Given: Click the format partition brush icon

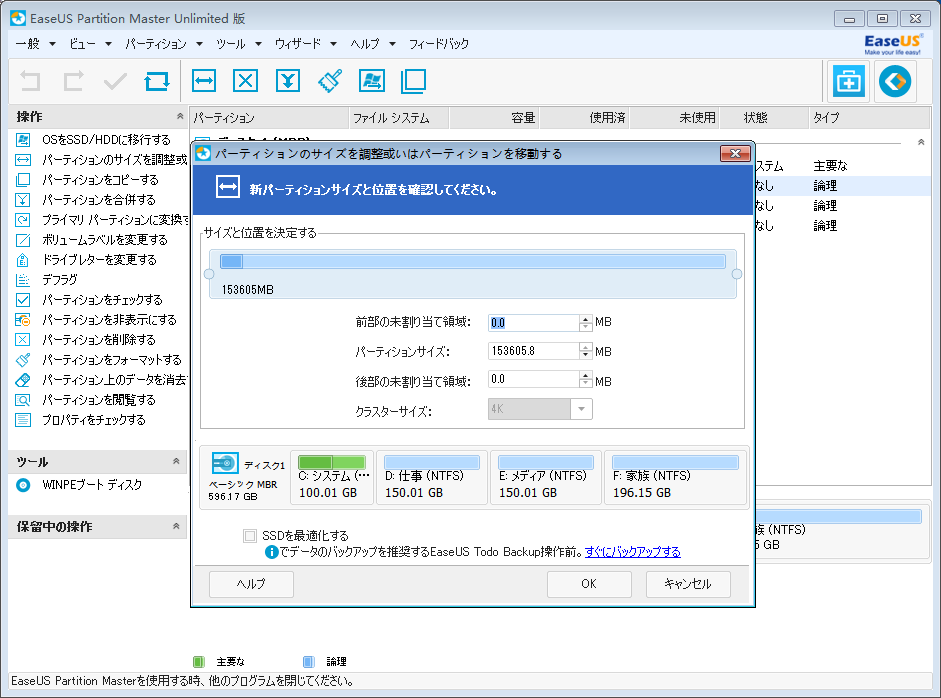Looking at the screenshot, I should click(329, 81).
